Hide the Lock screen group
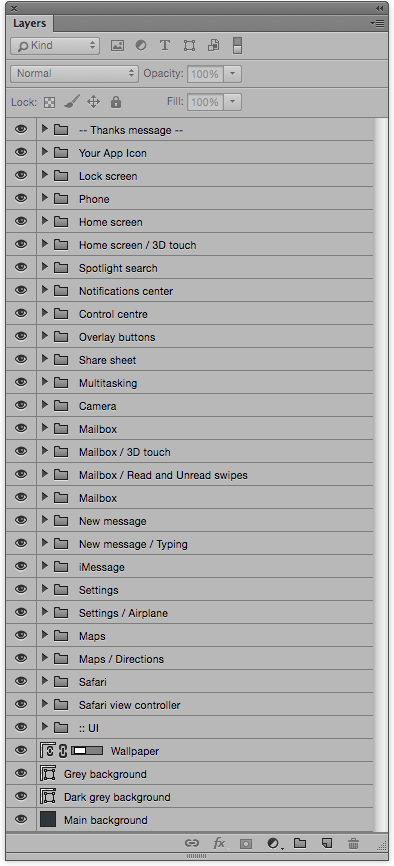 [x=21, y=176]
